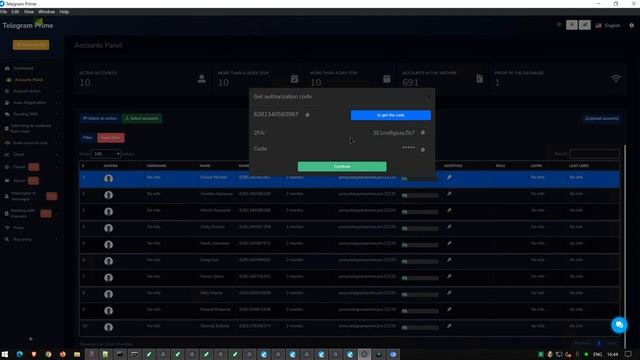640x360 pixels.
Task: Open the Edit menu
Action: (16, 12)
